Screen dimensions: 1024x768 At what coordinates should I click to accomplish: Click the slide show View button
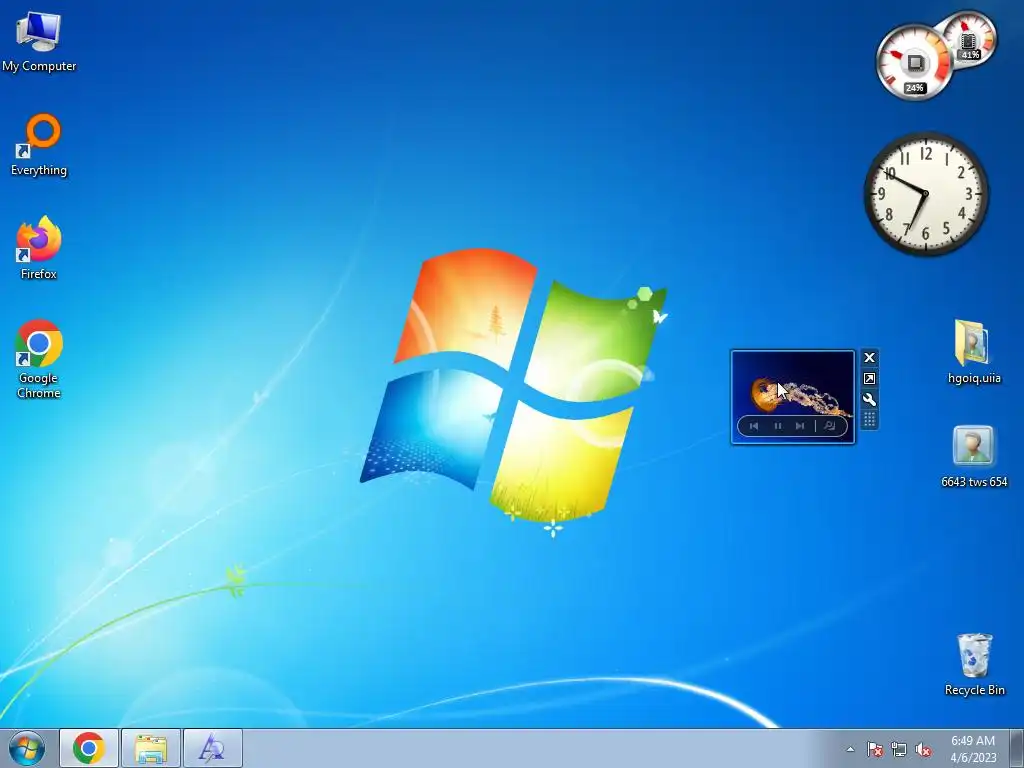(x=829, y=426)
